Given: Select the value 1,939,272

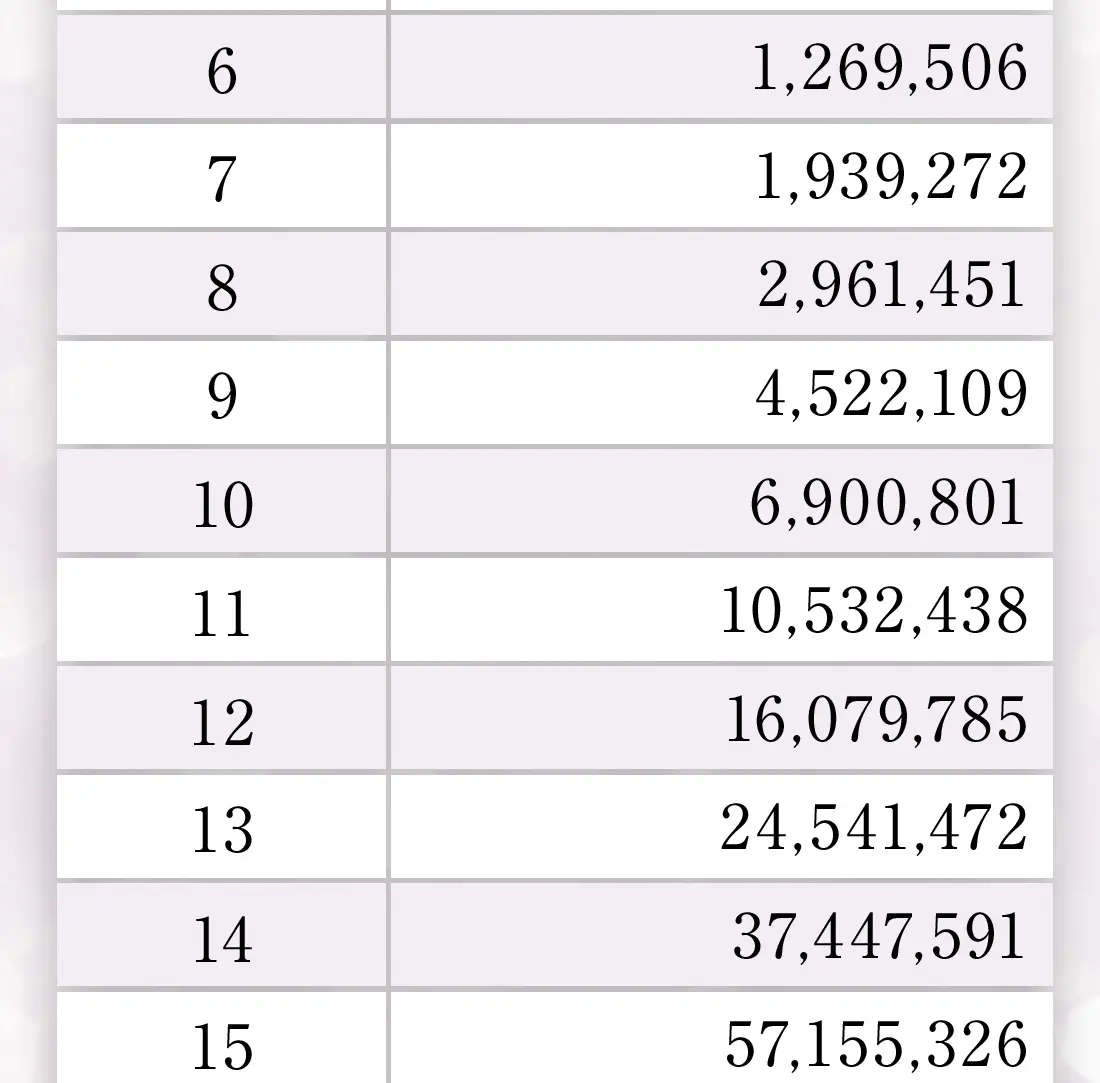Looking at the screenshot, I should (890, 178).
